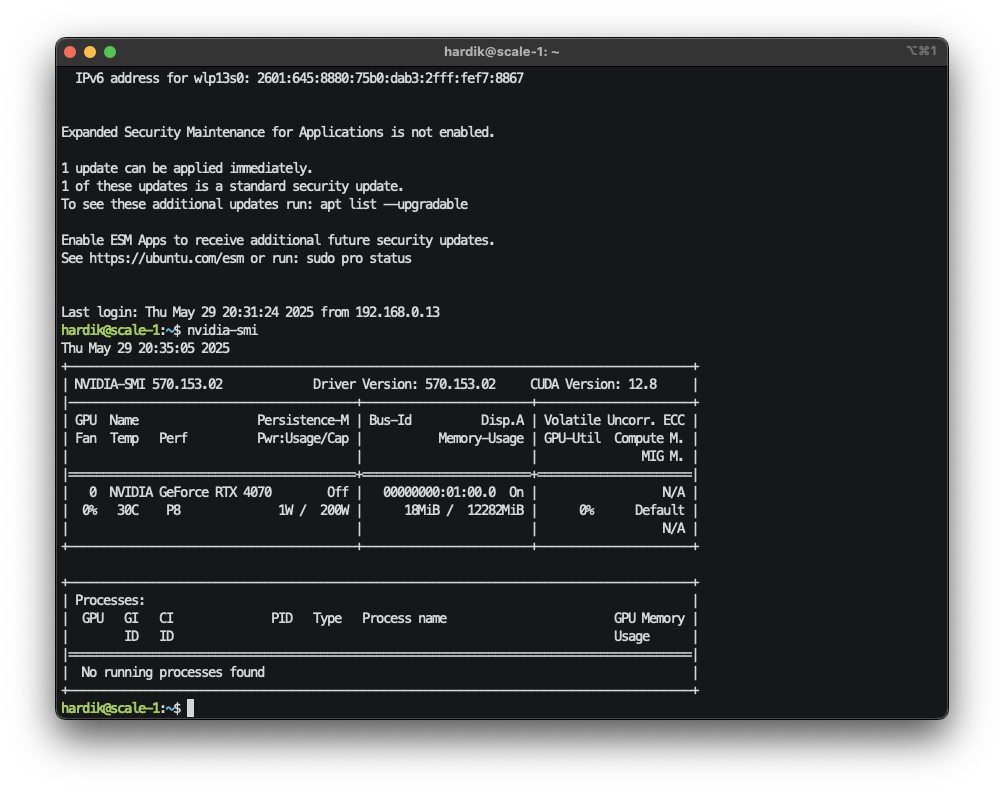Click the 'Process name' column header
The width and height of the screenshot is (1004, 793).
click(405, 618)
